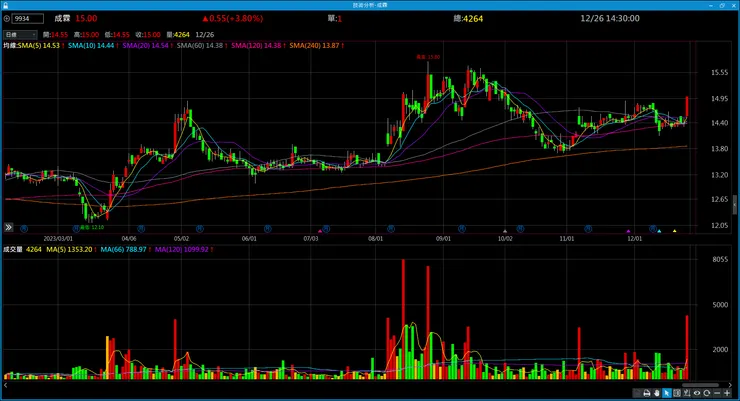Click the 成交量 4264 volume label
Screen dimensions: 740x401
pyautogui.click(x=22, y=249)
